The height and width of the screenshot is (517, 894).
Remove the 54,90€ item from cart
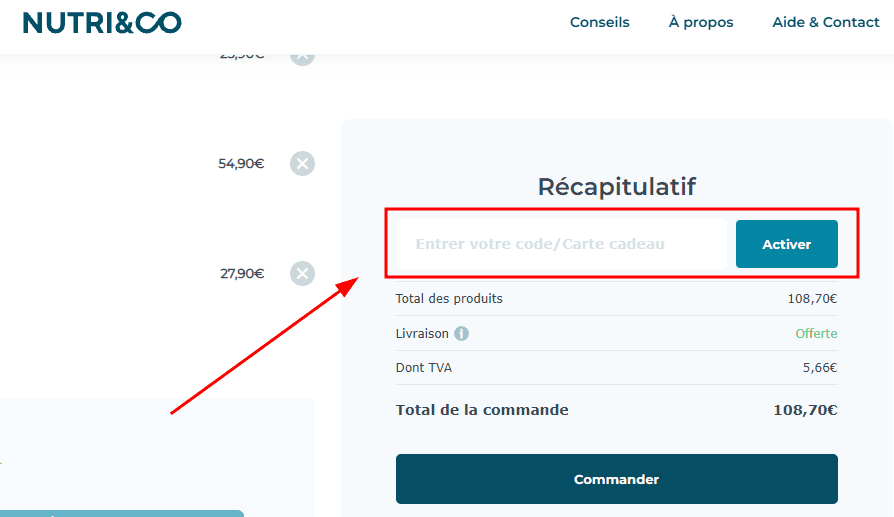pos(302,163)
